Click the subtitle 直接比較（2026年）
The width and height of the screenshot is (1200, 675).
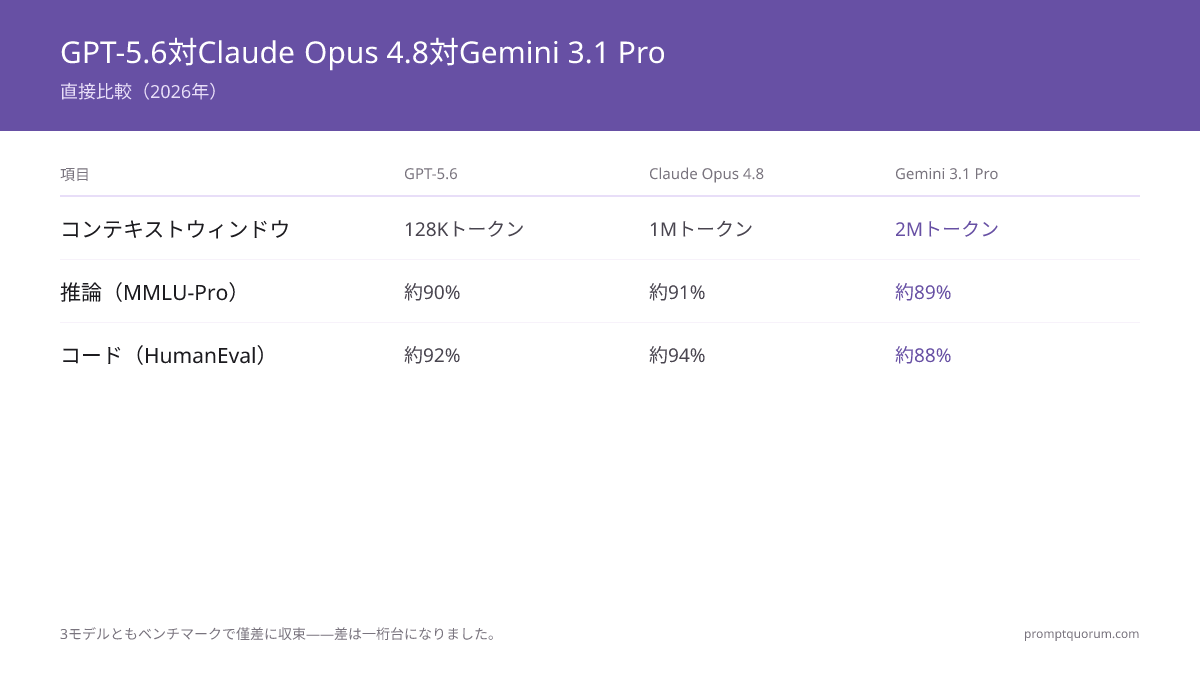(139, 92)
